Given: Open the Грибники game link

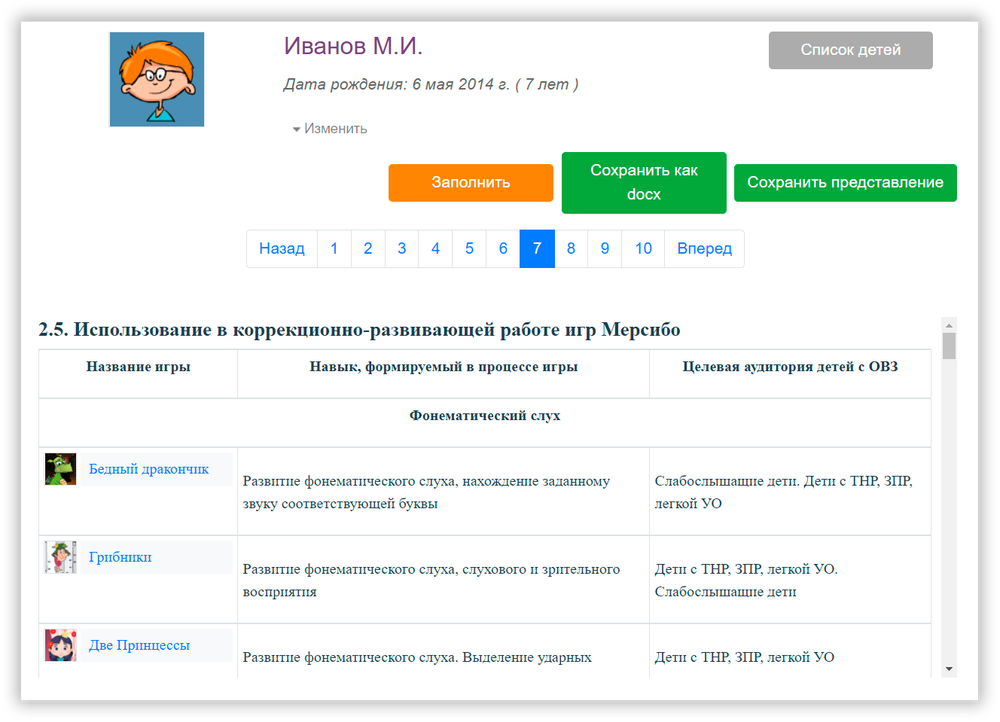Looking at the screenshot, I should tap(120, 557).
